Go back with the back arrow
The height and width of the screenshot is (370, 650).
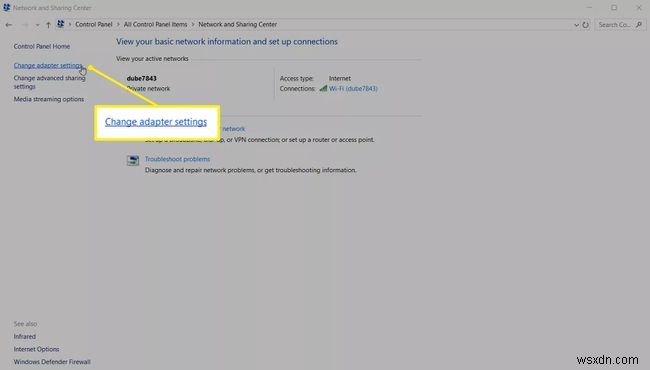9,25
